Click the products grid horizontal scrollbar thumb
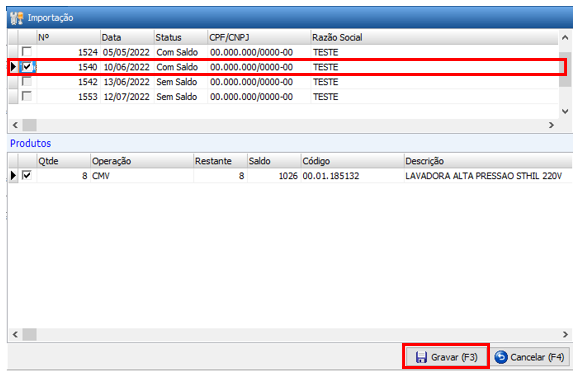 [x=29, y=334]
